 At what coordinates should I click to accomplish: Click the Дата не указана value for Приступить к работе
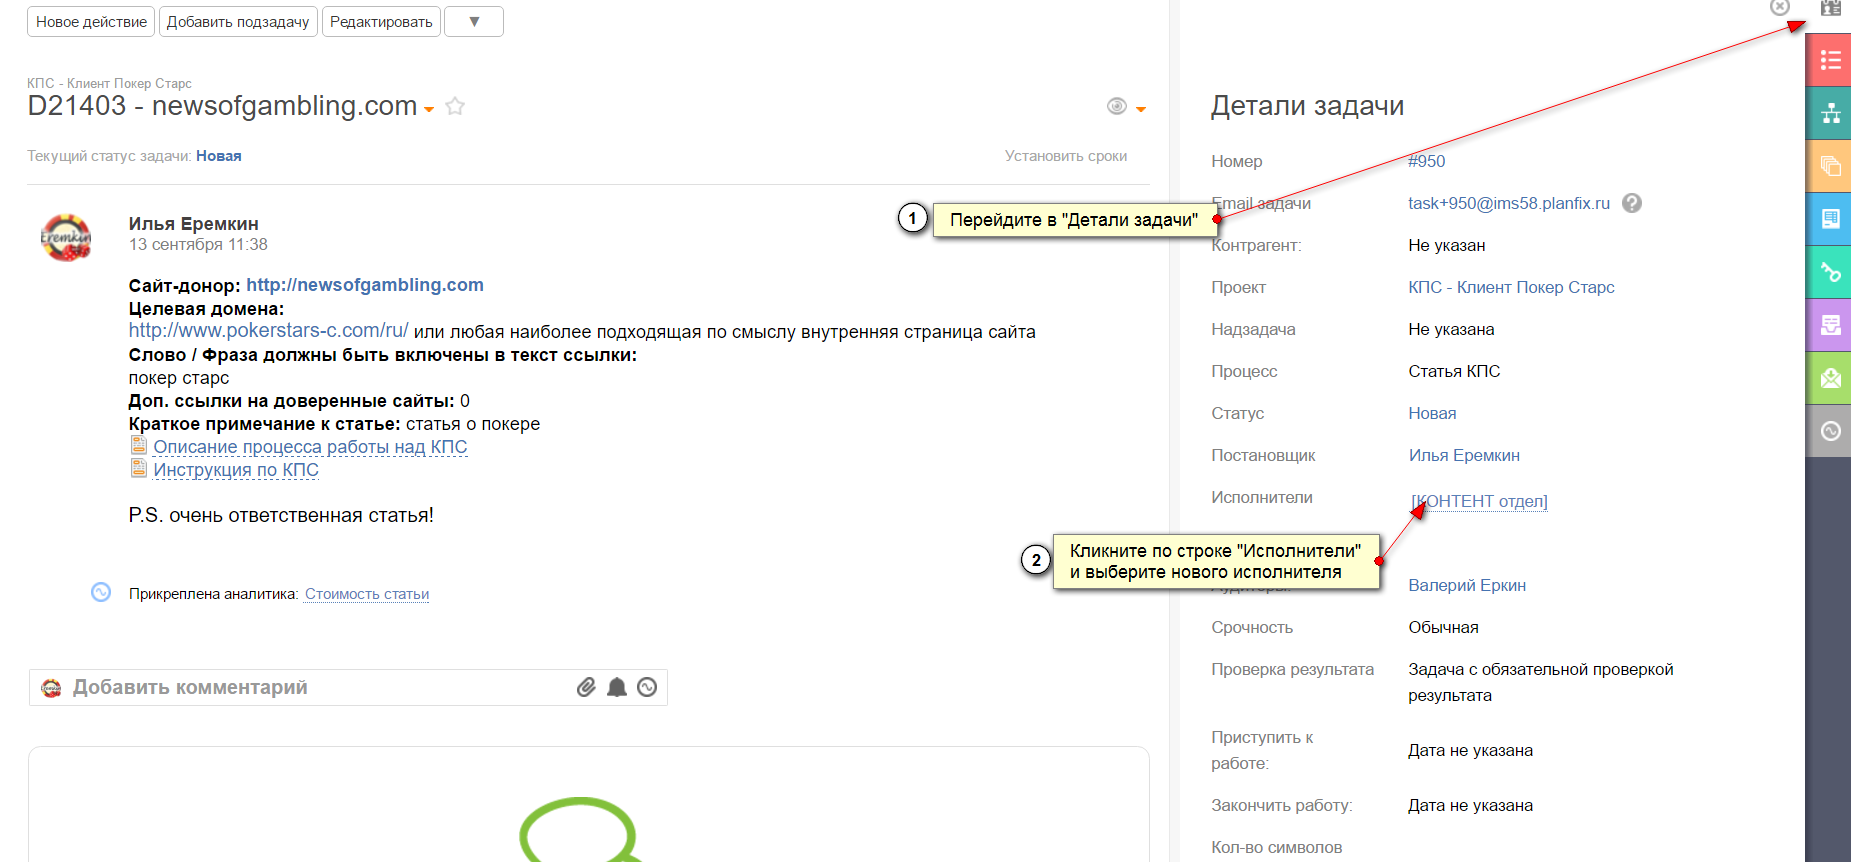(x=1470, y=750)
